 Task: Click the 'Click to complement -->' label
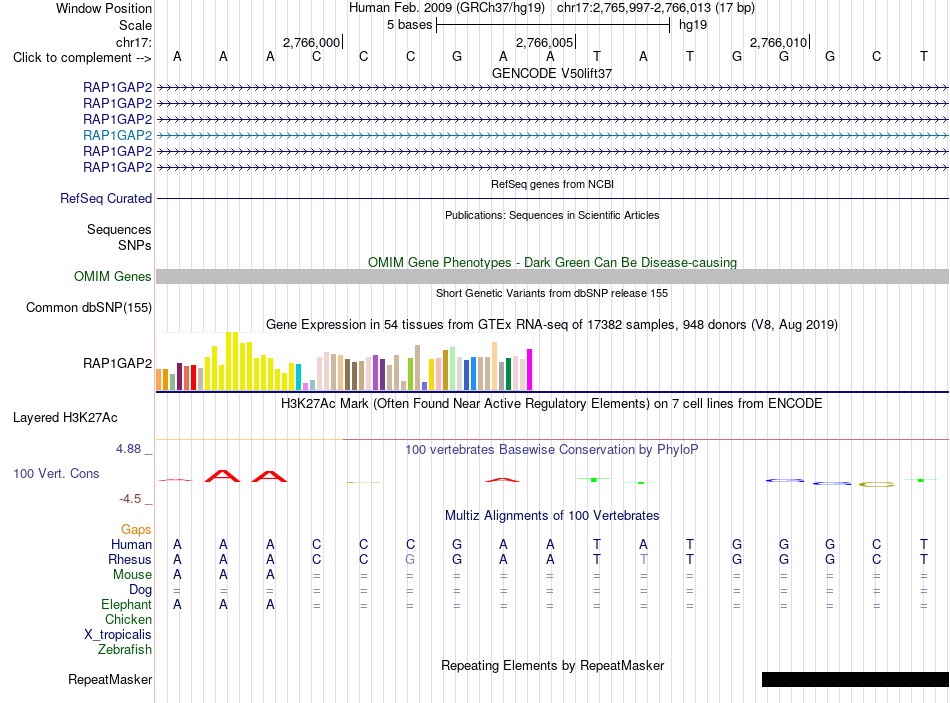pos(82,58)
